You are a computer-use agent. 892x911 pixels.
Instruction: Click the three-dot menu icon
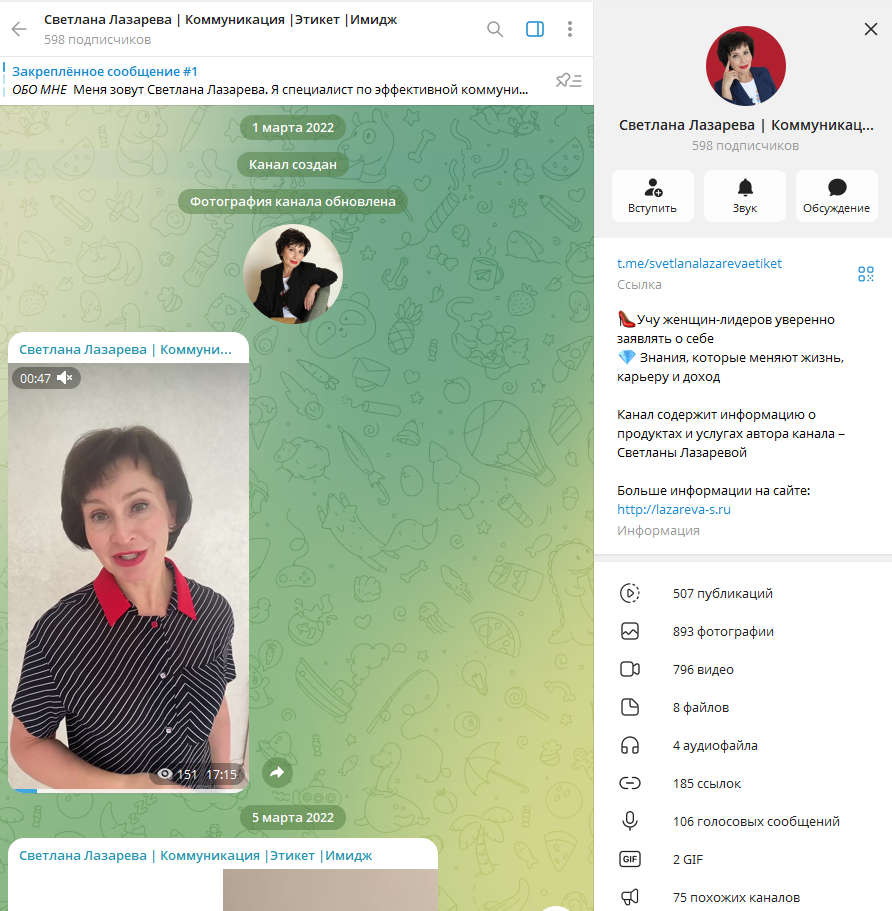point(570,29)
